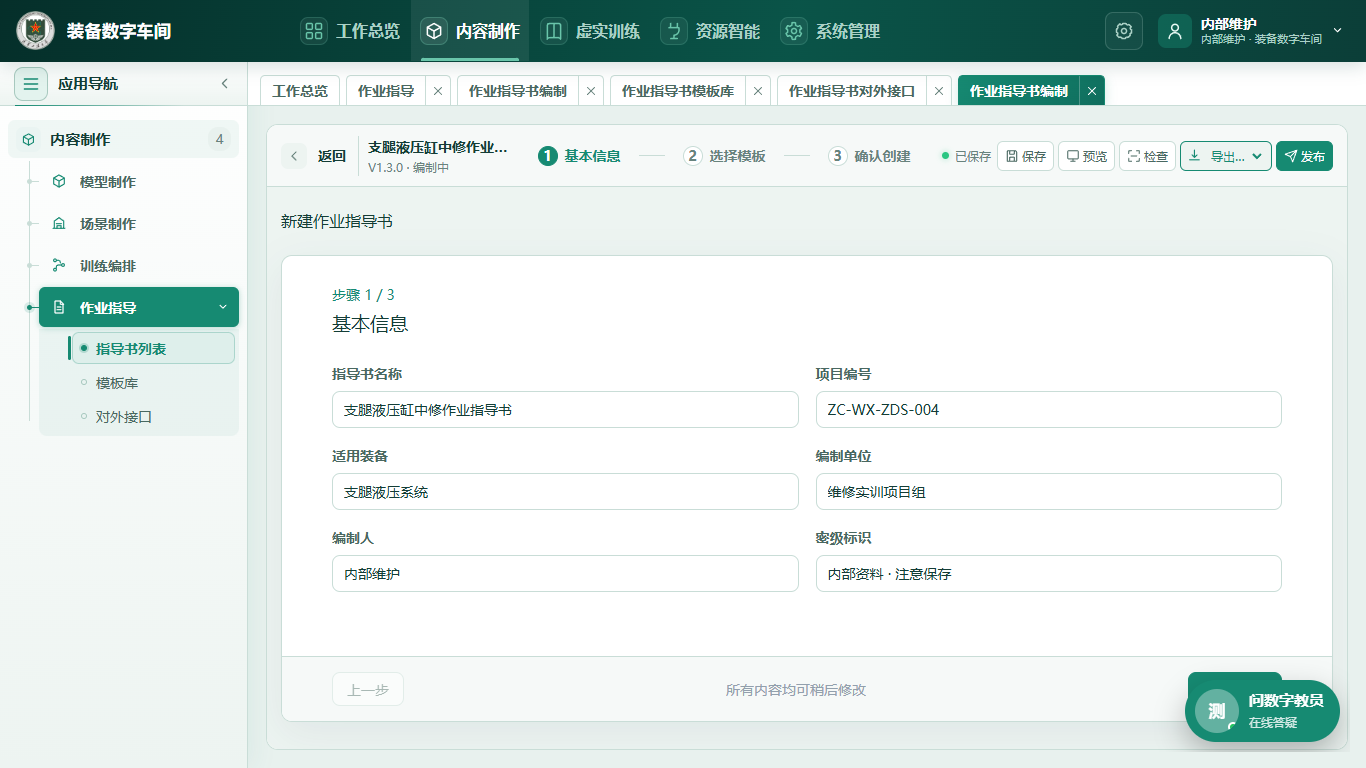Switch to the inactive 作业指导书编制 tab
This screenshot has height=768, width=1366.
[518, 91]
